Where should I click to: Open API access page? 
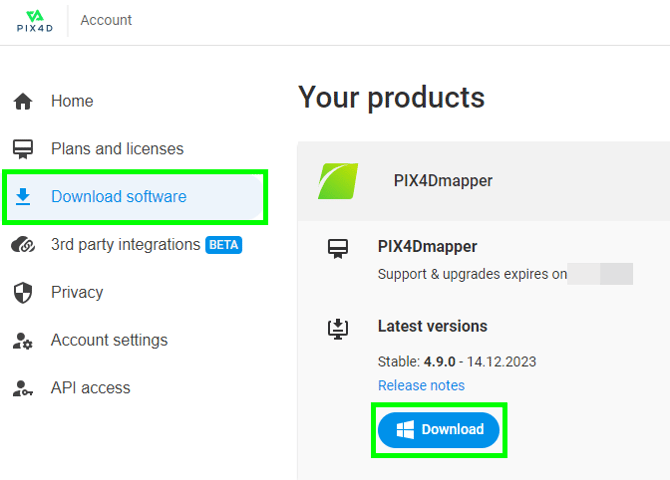pos(90,388)
